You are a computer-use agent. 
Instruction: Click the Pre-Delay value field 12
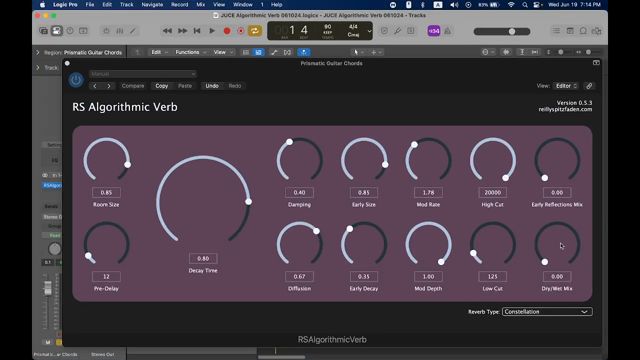point(106,277)
